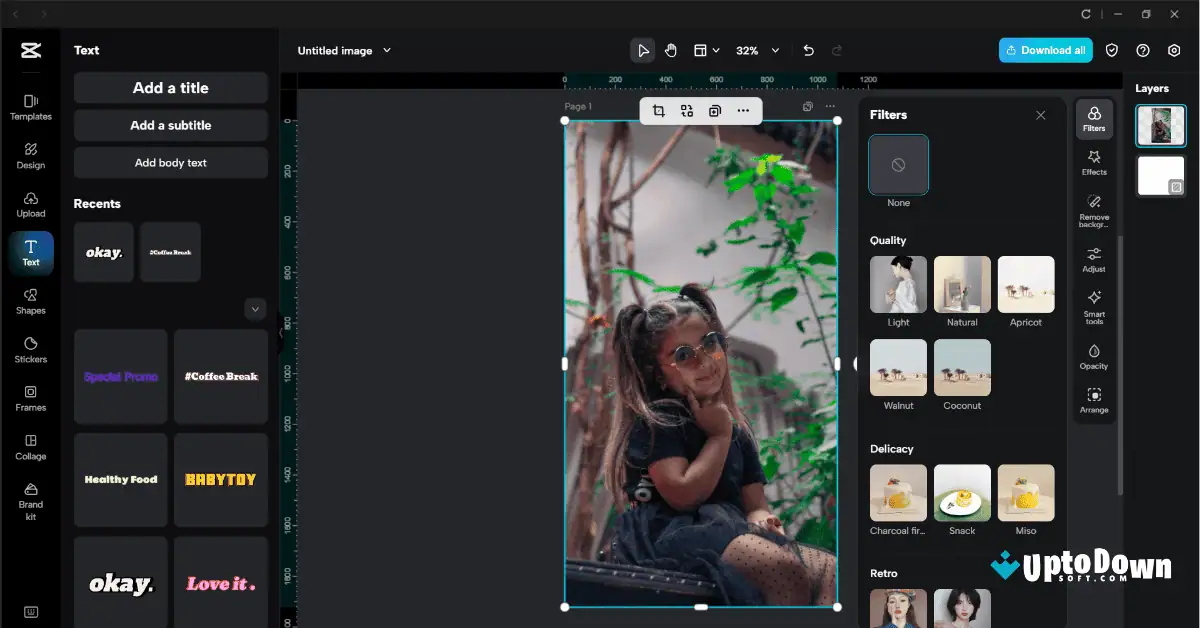Expand the Recents section chevron
1200x628 pixels.
(255, 308)
